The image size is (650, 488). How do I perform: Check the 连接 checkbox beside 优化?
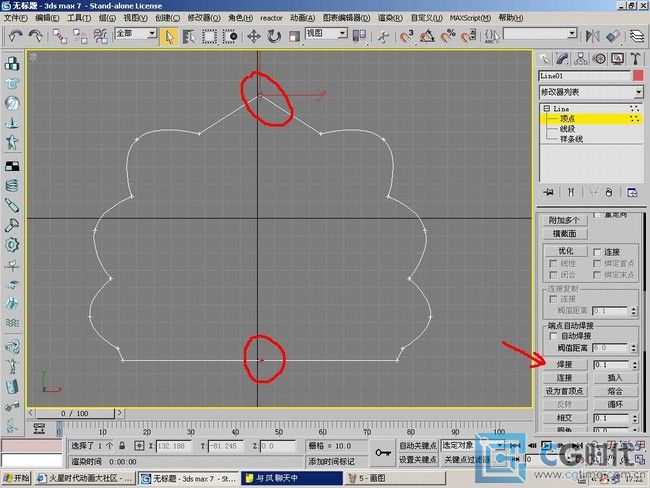(x=597, y=252)
